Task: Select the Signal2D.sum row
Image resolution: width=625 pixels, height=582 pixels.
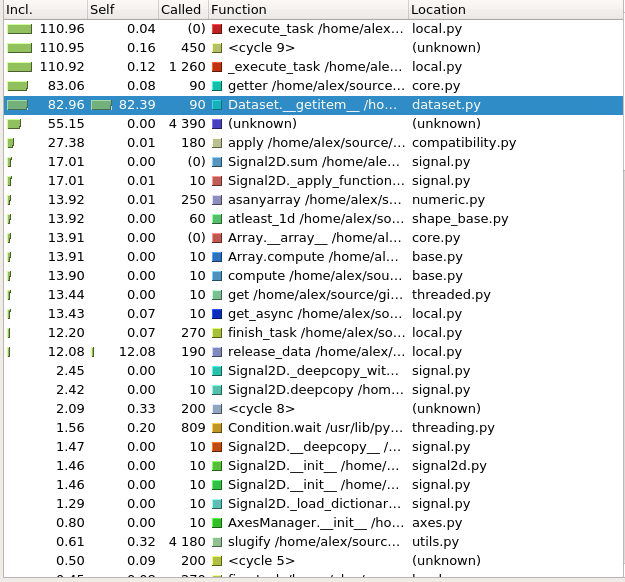Action: (x=313, y=162)
